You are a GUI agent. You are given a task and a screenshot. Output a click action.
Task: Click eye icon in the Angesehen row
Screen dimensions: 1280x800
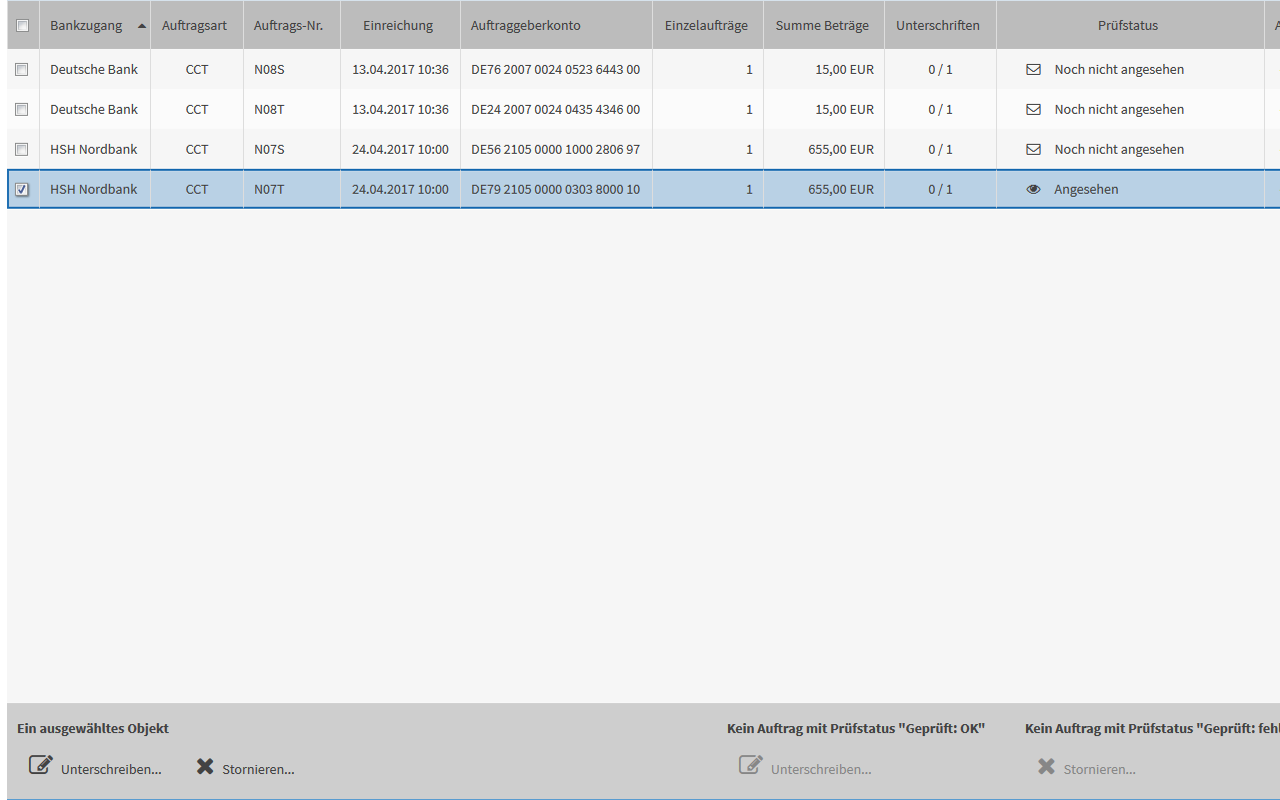point(1034,189)
